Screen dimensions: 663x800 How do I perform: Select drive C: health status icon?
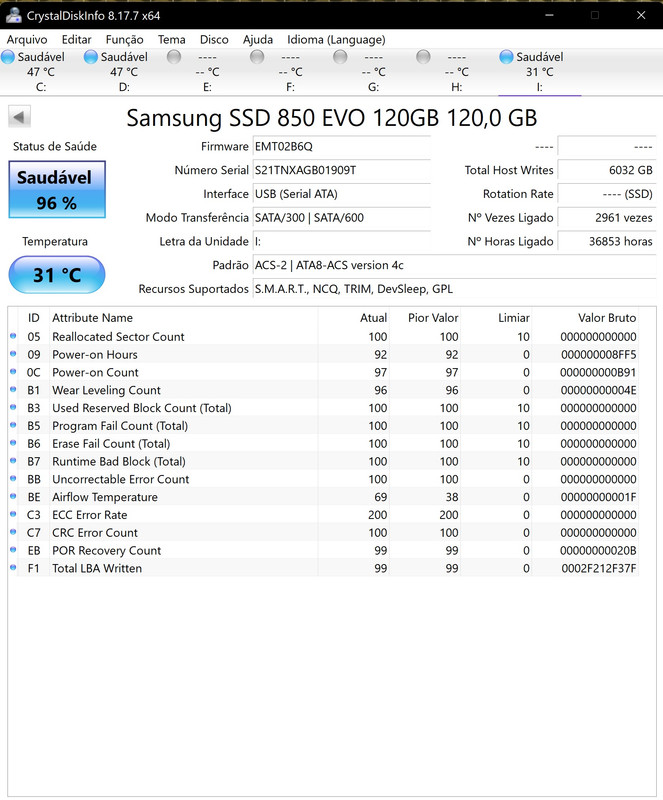(x=8, y=57)
